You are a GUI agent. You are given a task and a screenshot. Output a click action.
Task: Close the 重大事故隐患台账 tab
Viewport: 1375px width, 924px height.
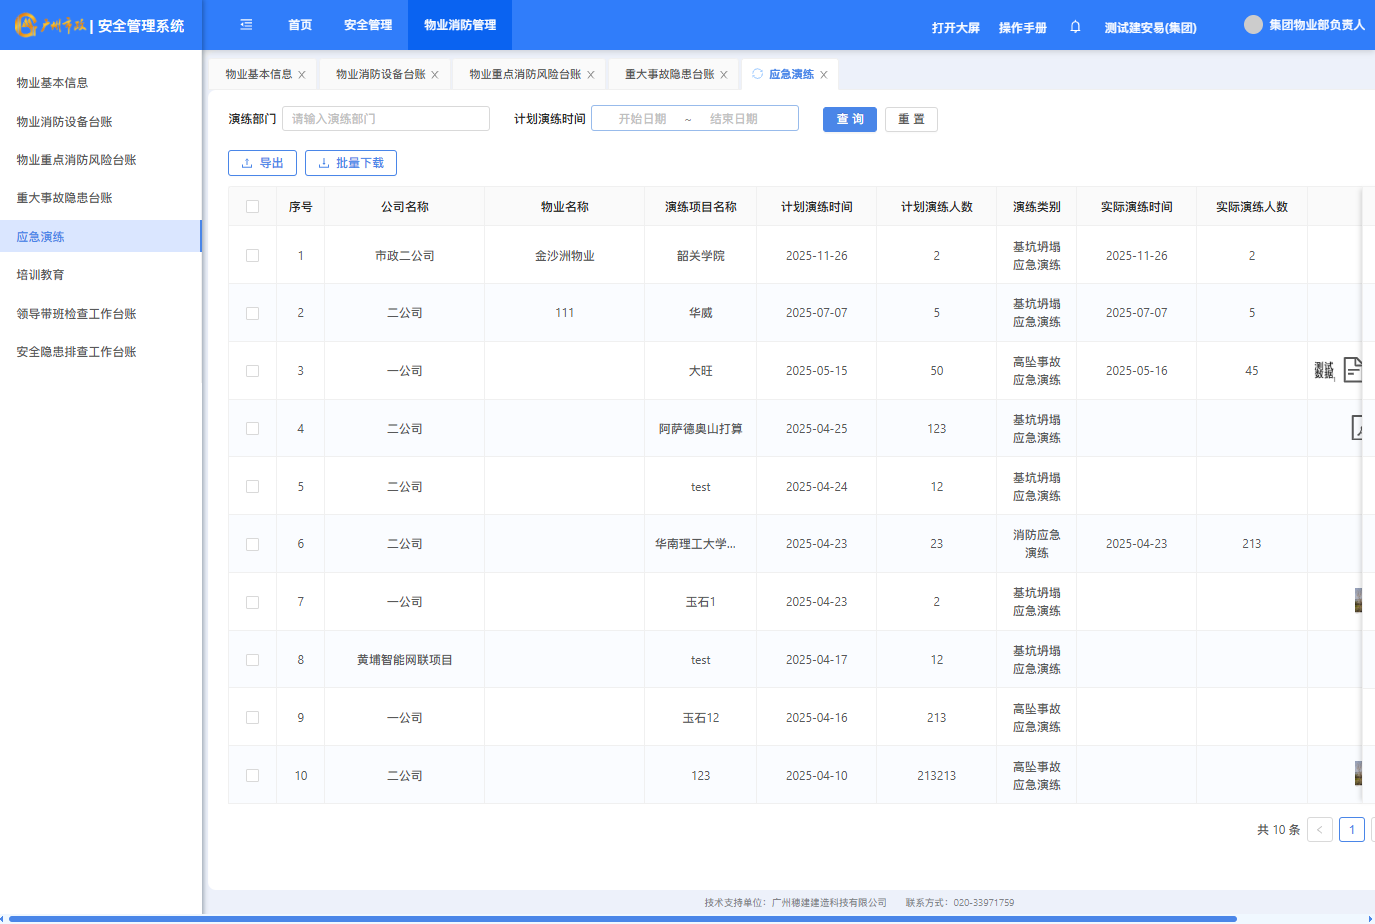point(724,75)
